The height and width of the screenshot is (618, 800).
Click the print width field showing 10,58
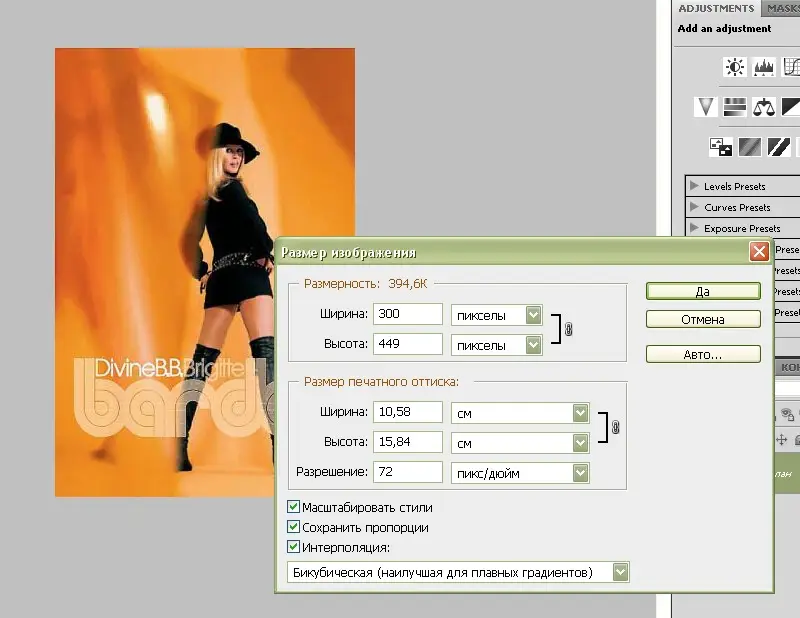click(408, 412)
